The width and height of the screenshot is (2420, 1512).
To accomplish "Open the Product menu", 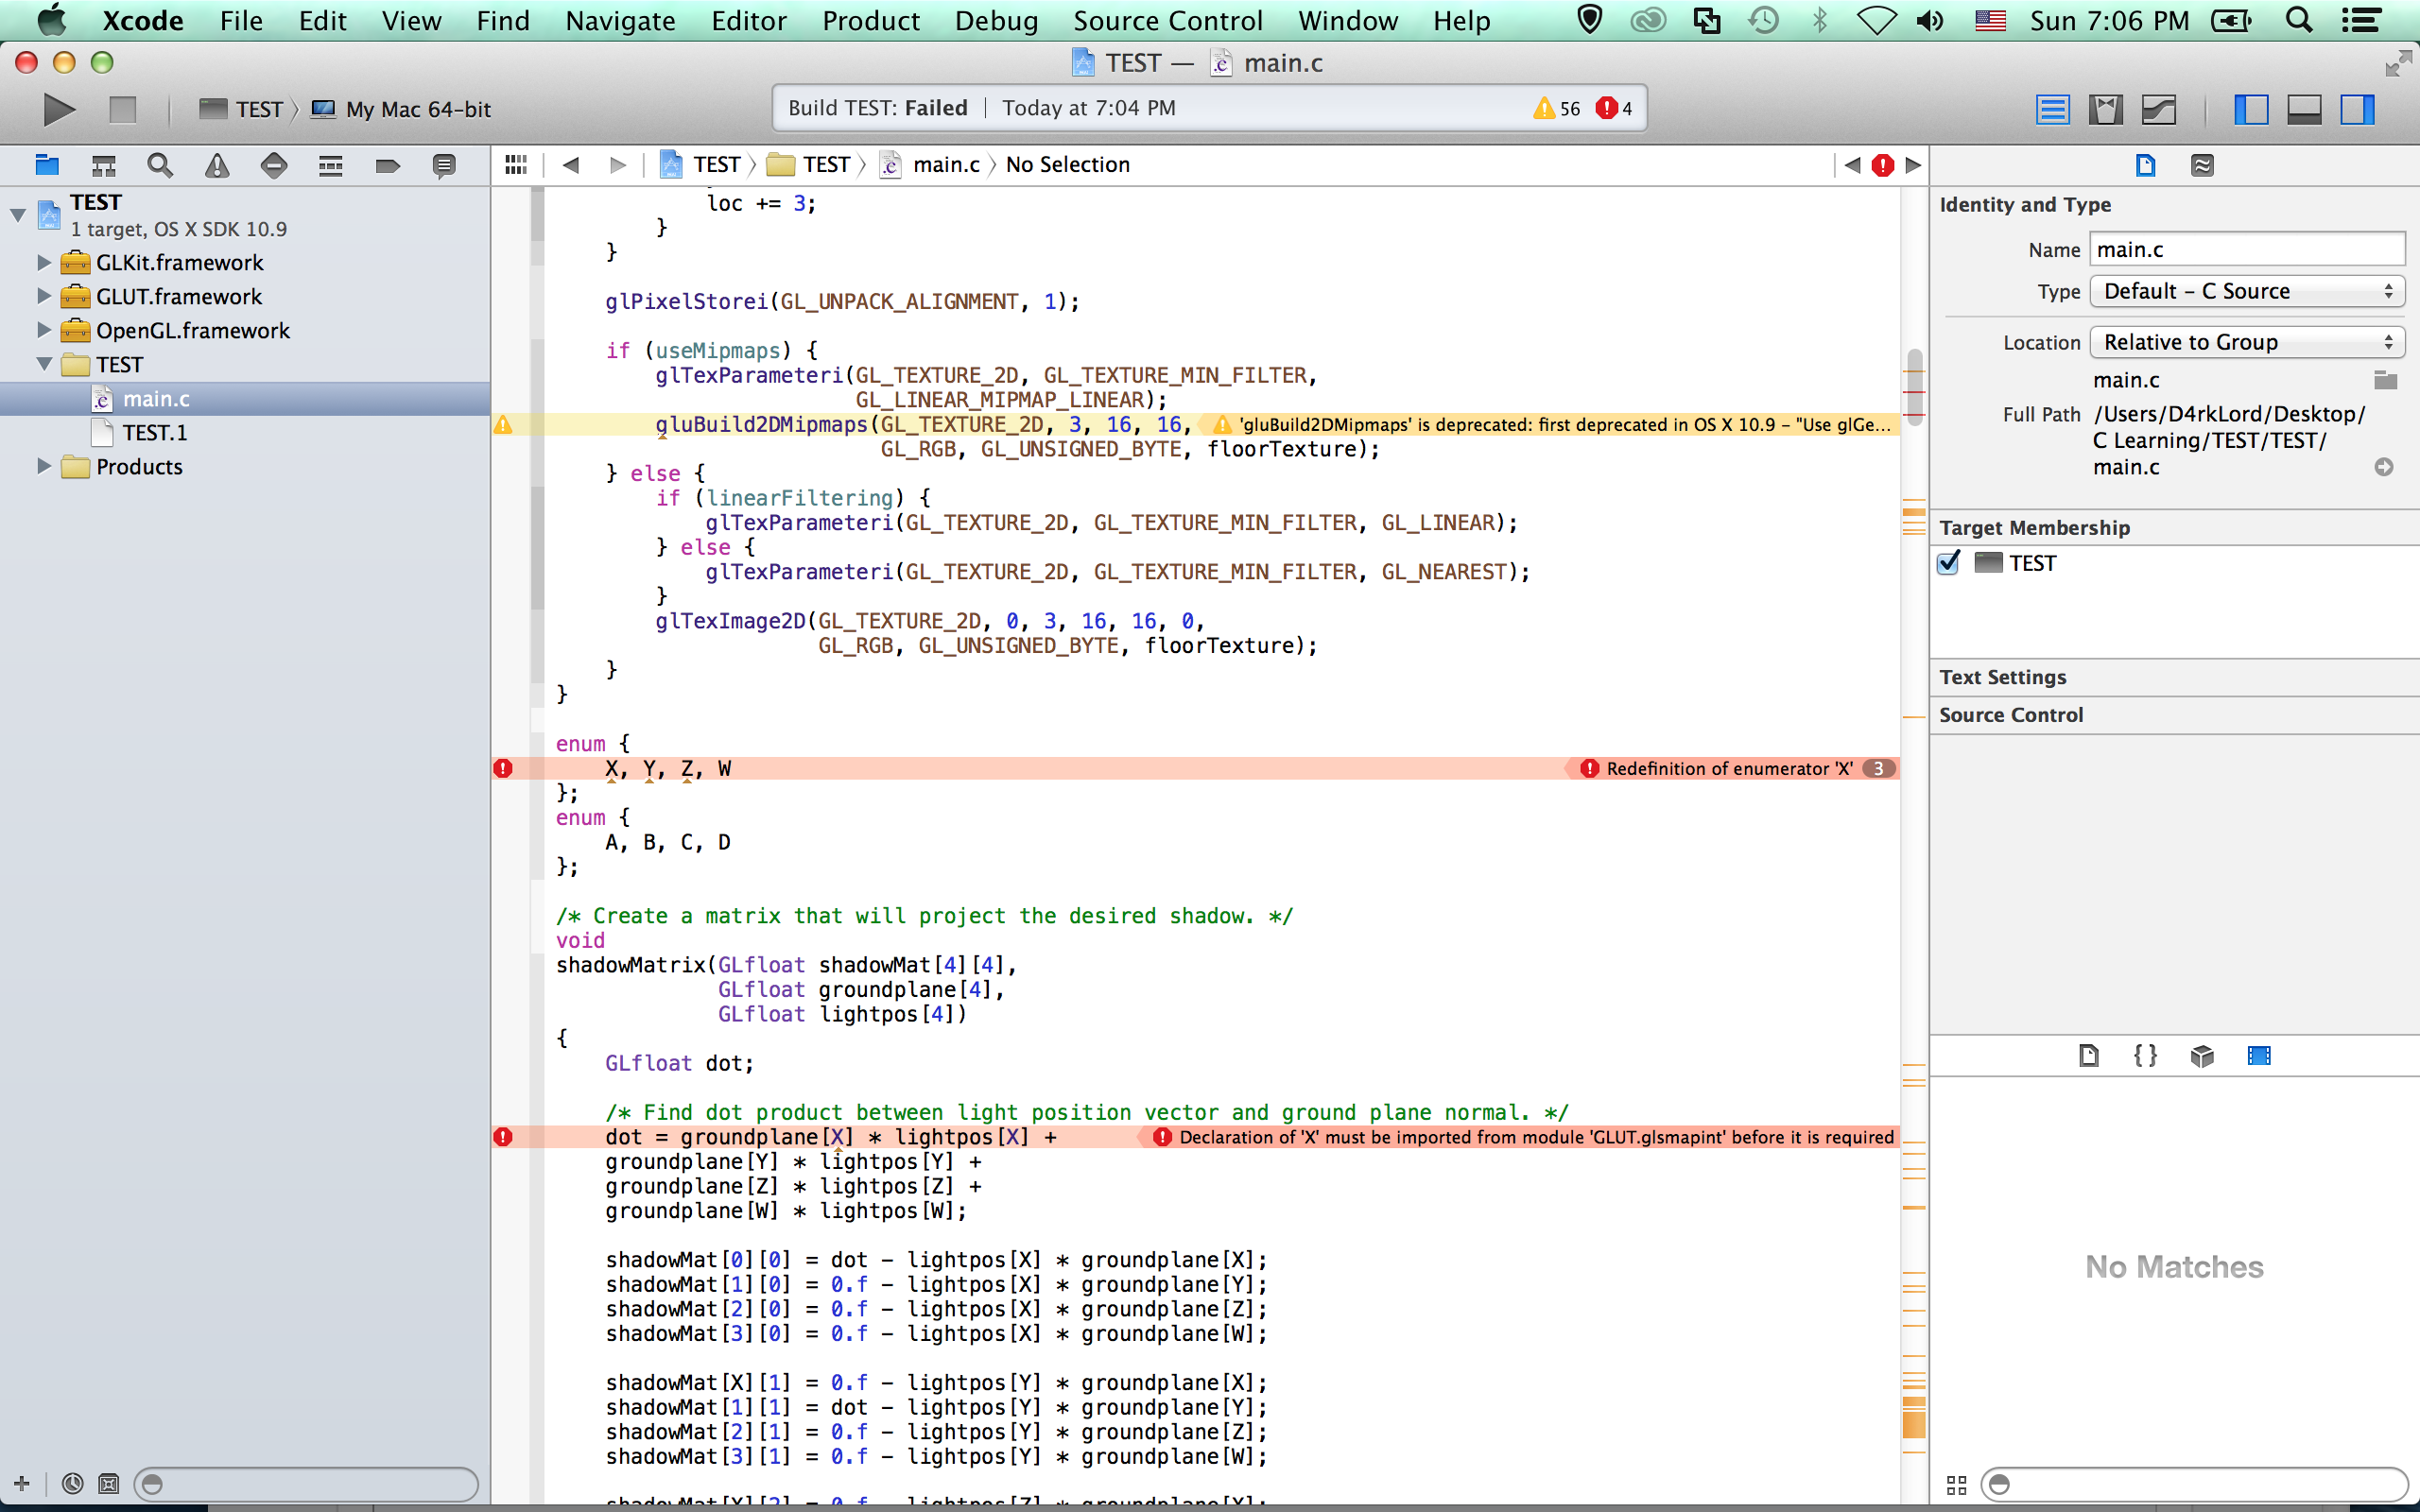I will pyautogui.click(x=870, y=21).
